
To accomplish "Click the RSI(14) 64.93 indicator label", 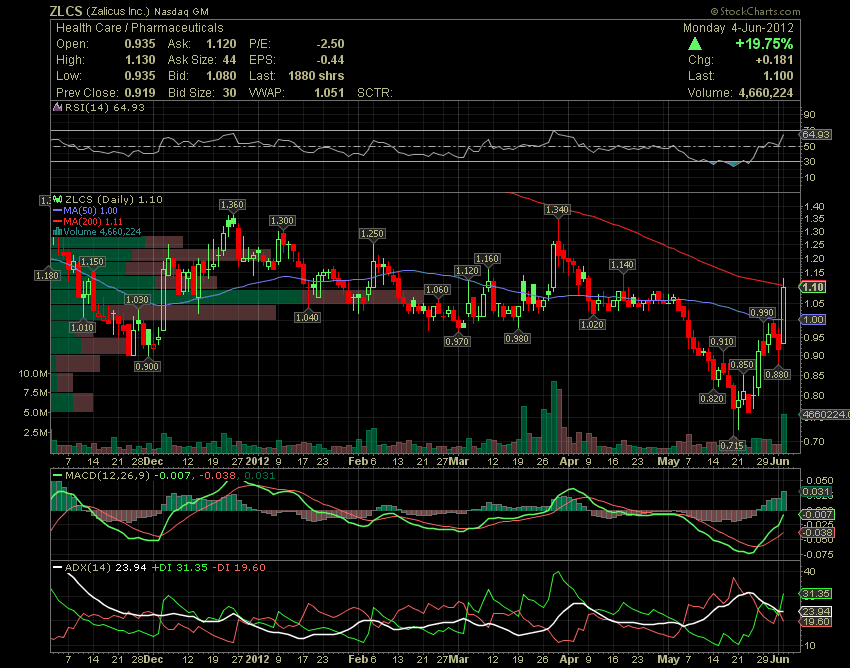I will [105, 107].
